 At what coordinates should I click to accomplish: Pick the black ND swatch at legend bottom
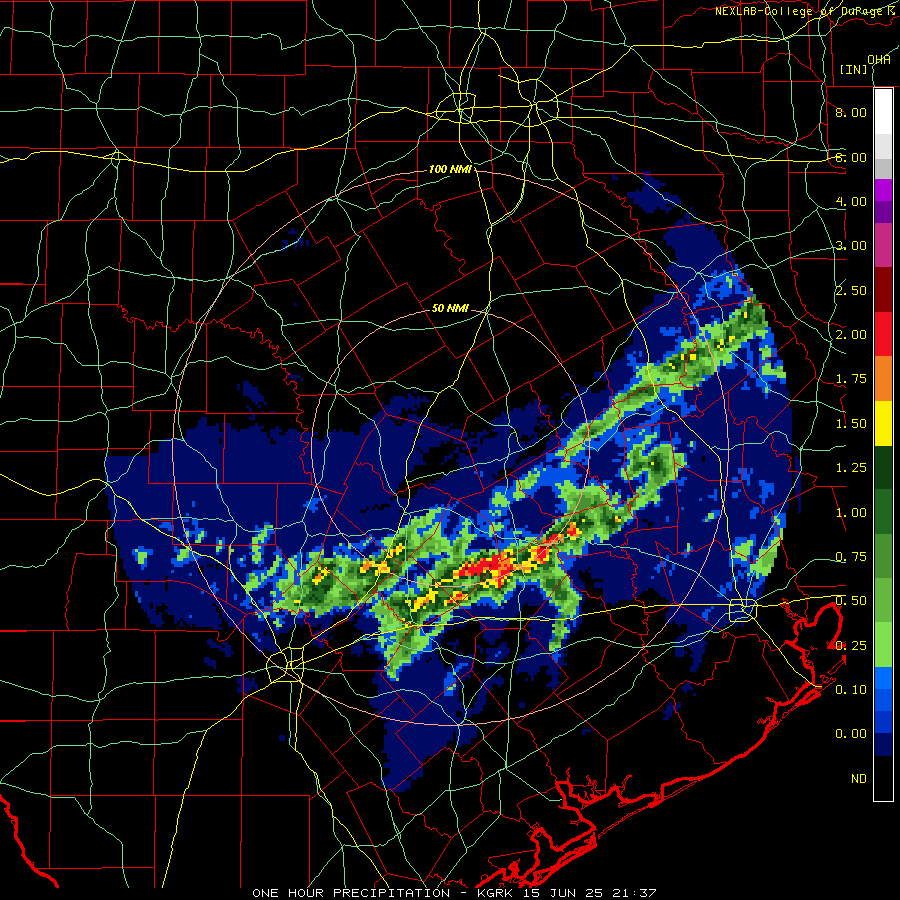pyautogui.click(x=883, y=778)
